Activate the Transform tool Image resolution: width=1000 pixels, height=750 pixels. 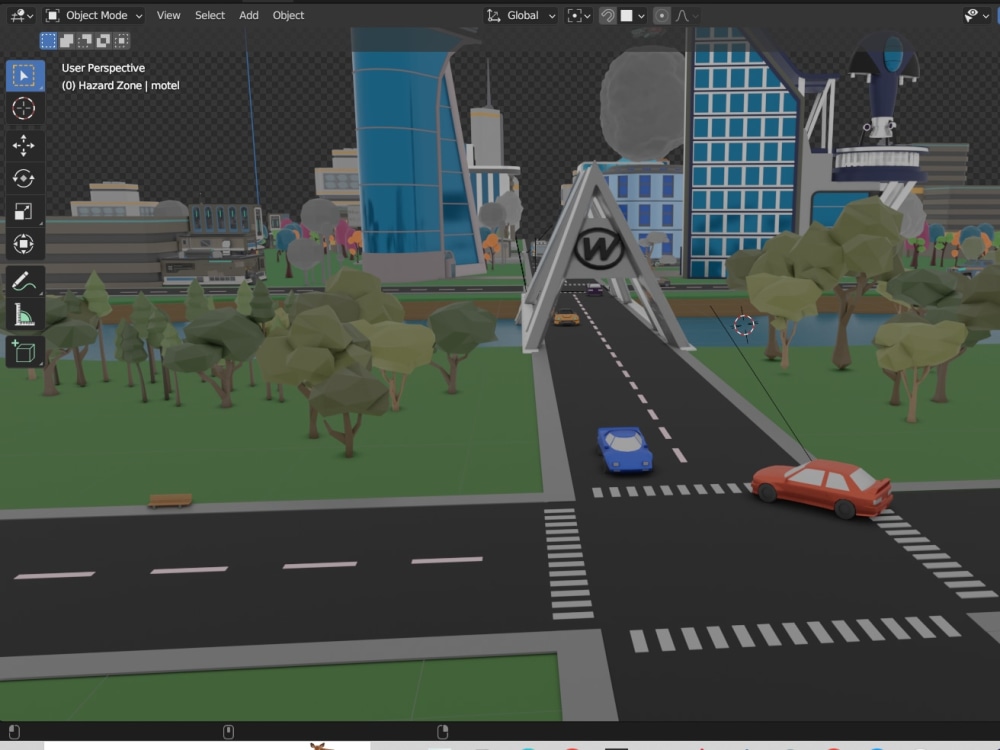24,244
